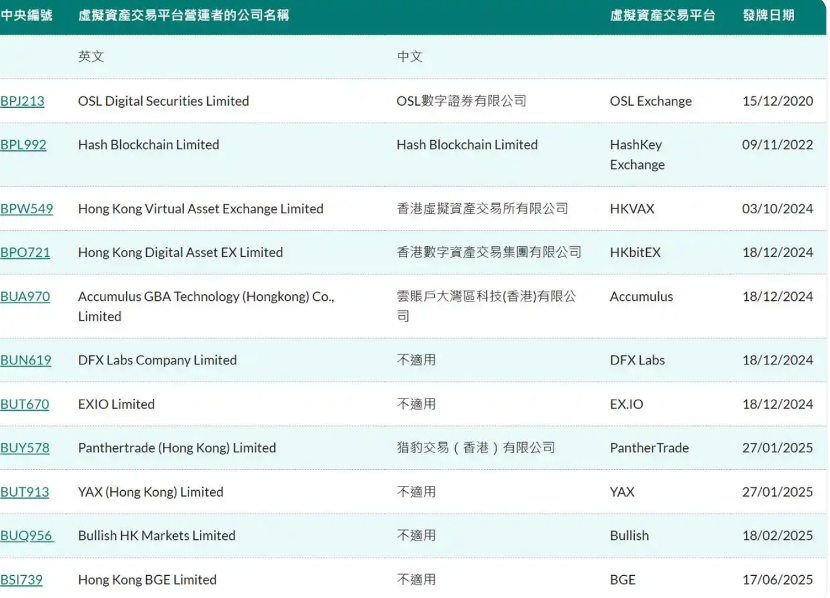Select date 27/01/2025 in the YAX row
The height and width of the screenshot is (598, 830).
pyautogui.click(x=778, y=492)
